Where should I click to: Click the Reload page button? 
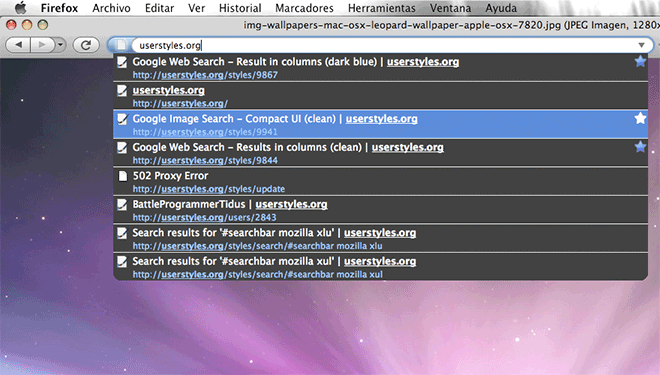coord(86,45)
